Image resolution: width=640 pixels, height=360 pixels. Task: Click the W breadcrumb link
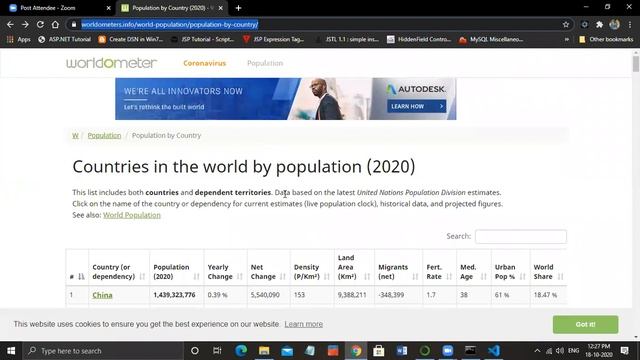point(75,135)
